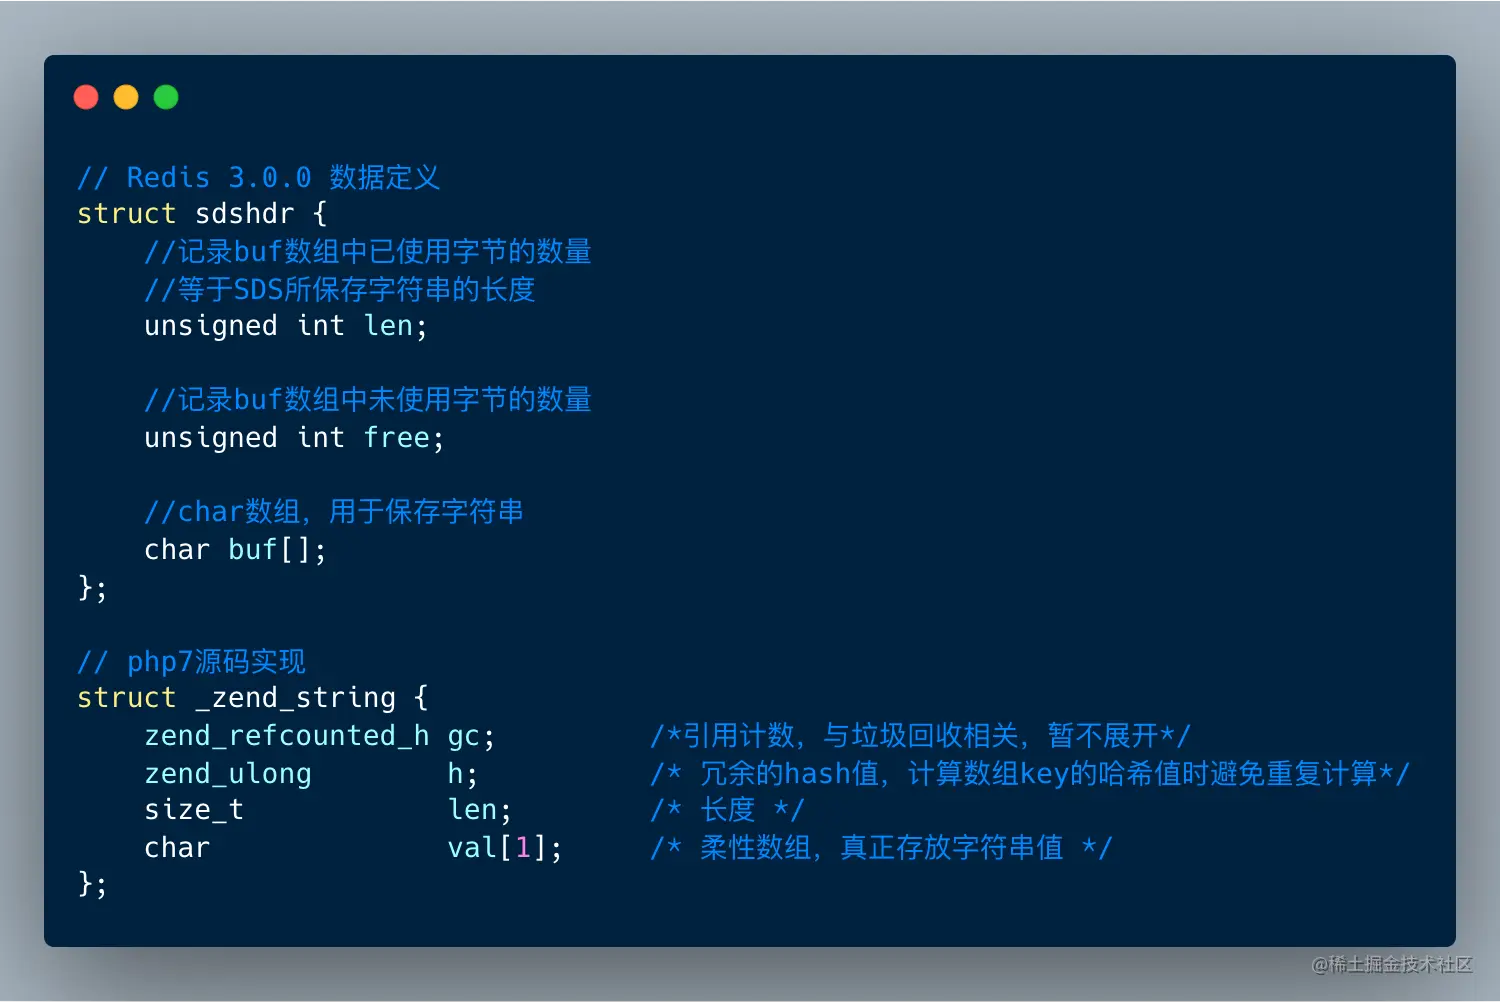Click the "char数组" comment line
1500x1002 pixels.
pyautogui.click(x=334, y=512)
